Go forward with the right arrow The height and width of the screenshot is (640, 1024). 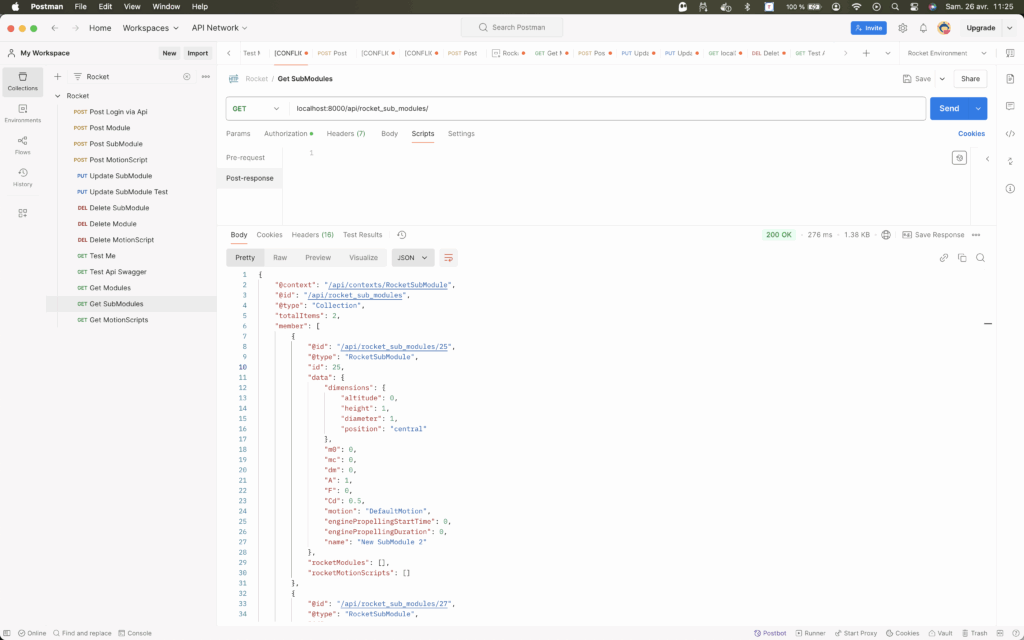(75, 28)
